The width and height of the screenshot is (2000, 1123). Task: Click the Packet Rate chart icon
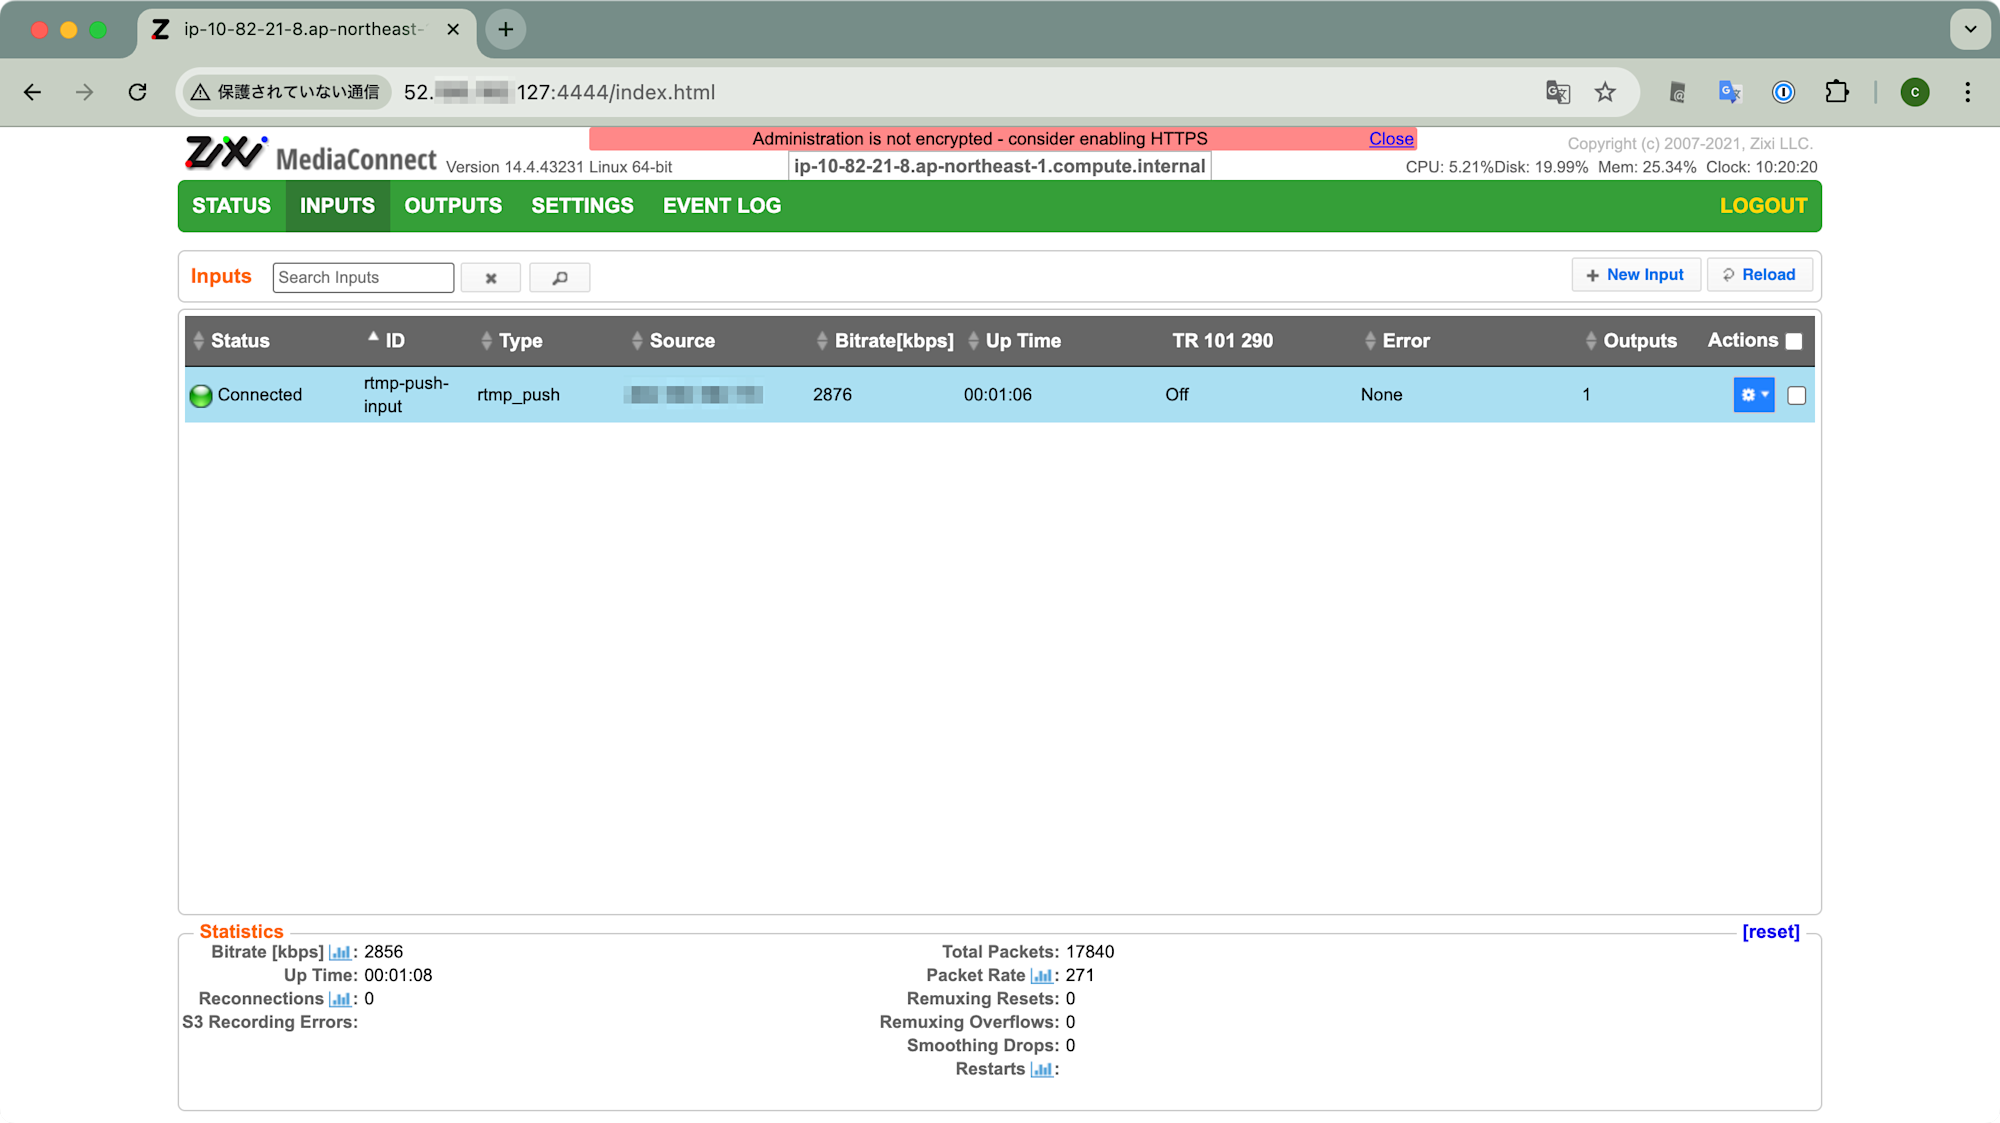1041,976
